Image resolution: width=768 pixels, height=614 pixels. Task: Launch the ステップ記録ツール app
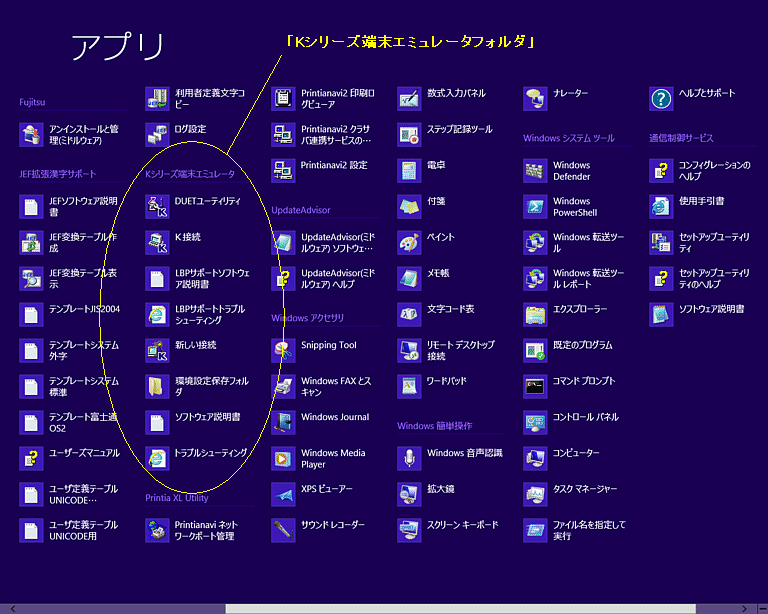[x=409, y=135]
